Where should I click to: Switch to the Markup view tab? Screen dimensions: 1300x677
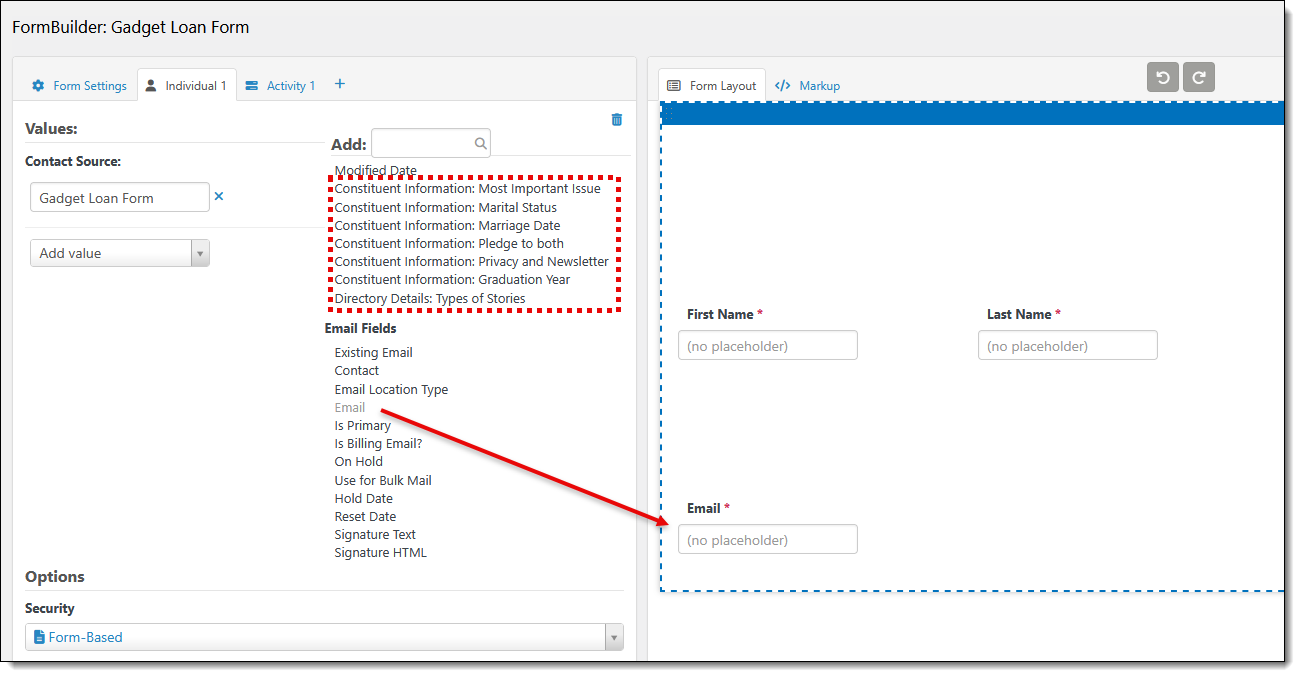(x=808, y=86)
